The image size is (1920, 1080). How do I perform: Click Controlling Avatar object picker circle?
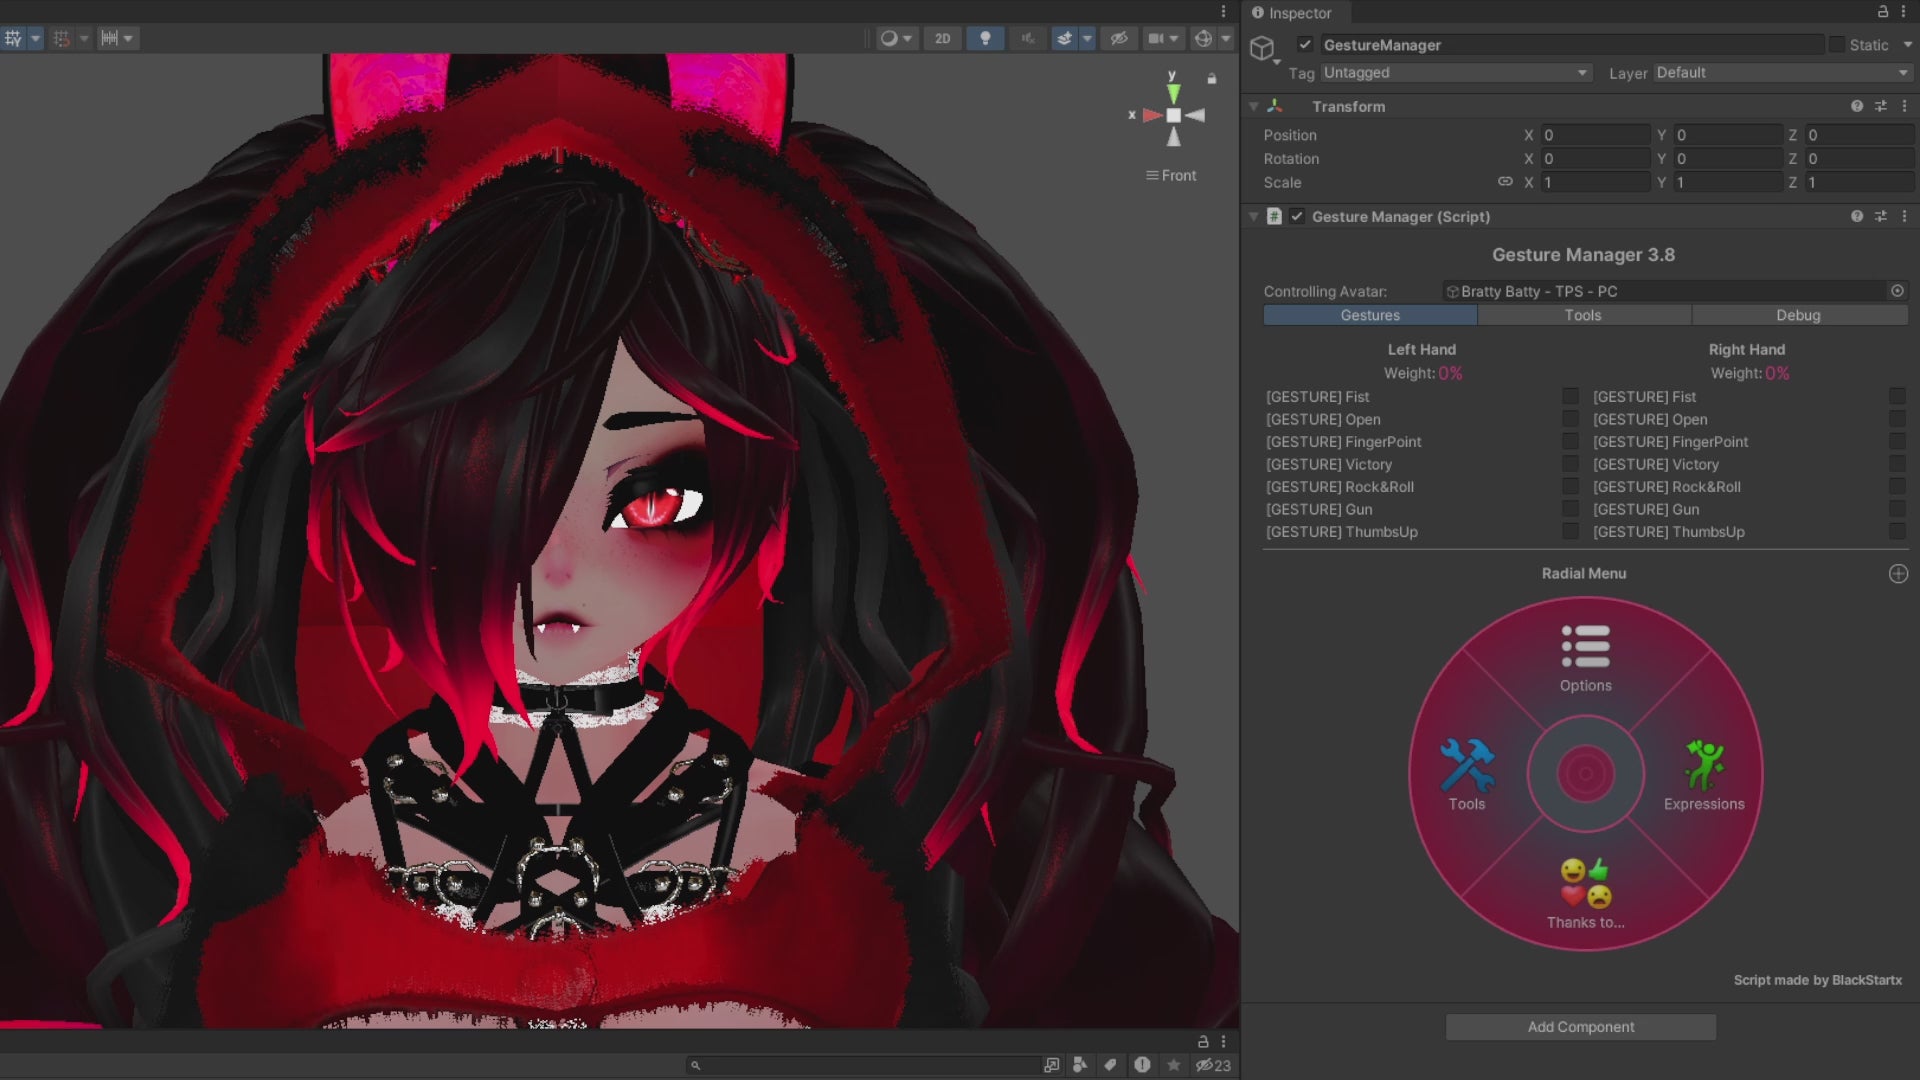1897,291
